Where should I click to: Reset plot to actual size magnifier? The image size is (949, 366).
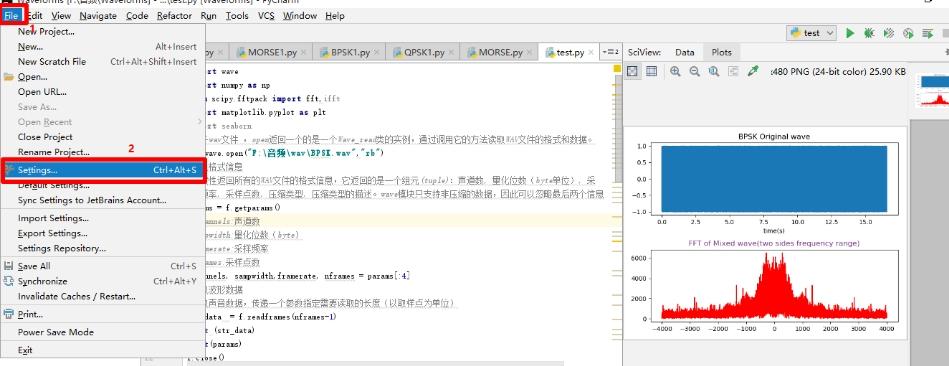pyautogui.click(x=714, y=71)
